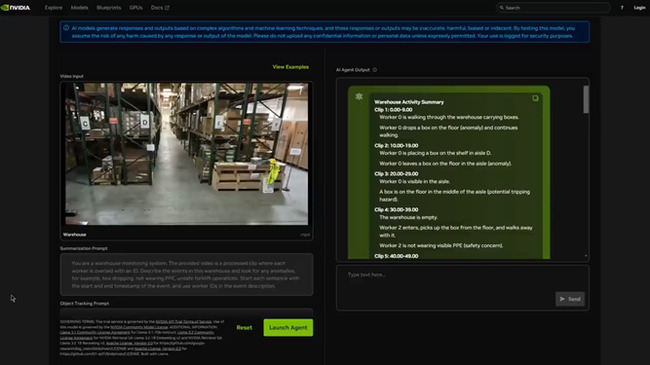Viewport: 650px width, 365px height.
Task: Copy the agent output using the copy icon
Action: click(x=535, y=98)
